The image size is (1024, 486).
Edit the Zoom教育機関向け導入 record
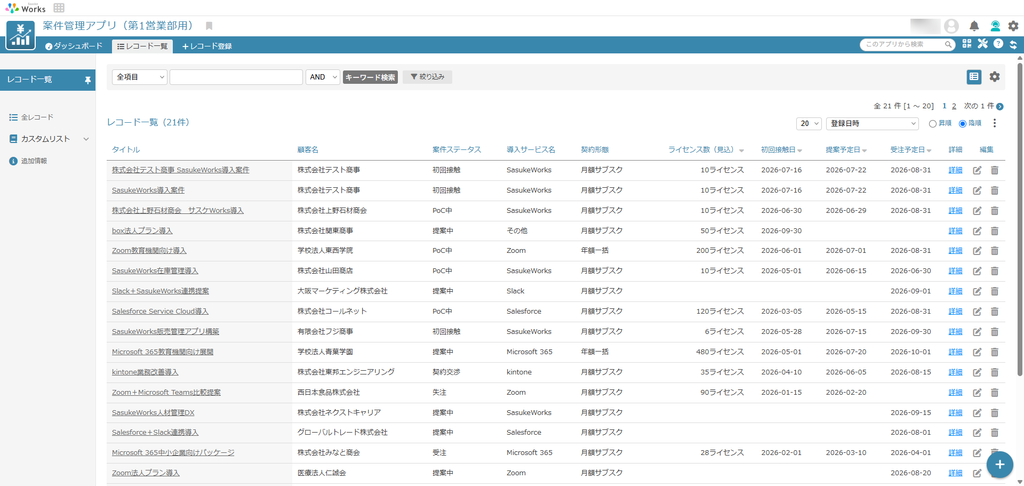tap(977, 251)
